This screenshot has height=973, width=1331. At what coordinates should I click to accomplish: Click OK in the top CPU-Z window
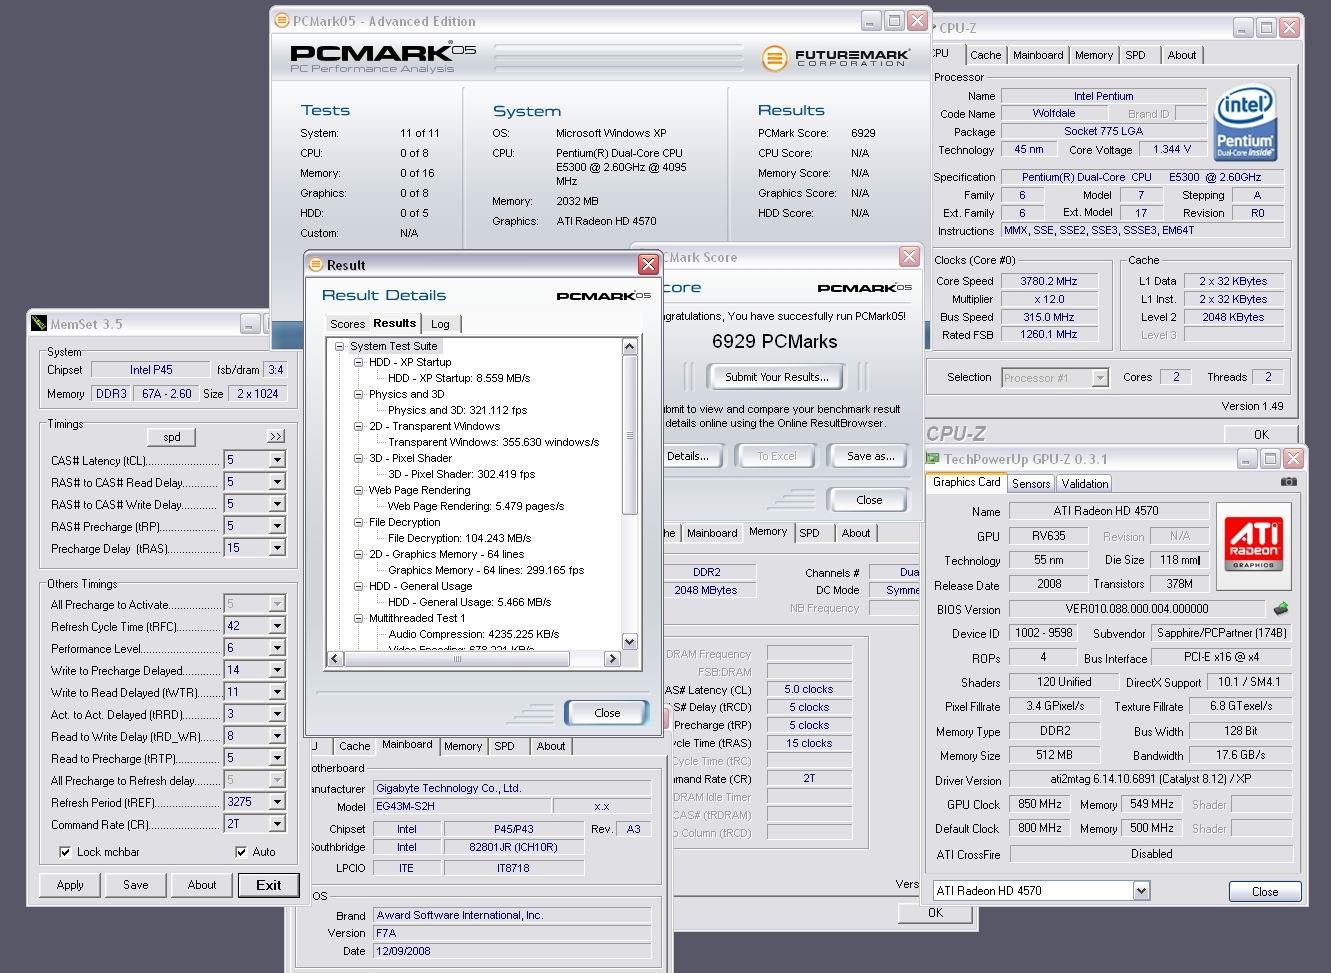tap(1262, 434)
